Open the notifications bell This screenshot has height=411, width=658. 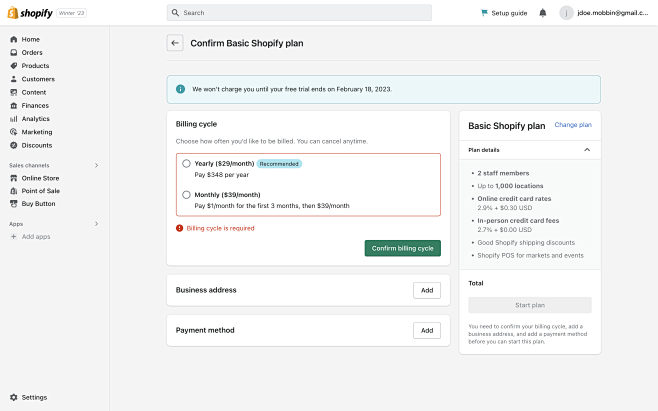click(x=543, y=13)
